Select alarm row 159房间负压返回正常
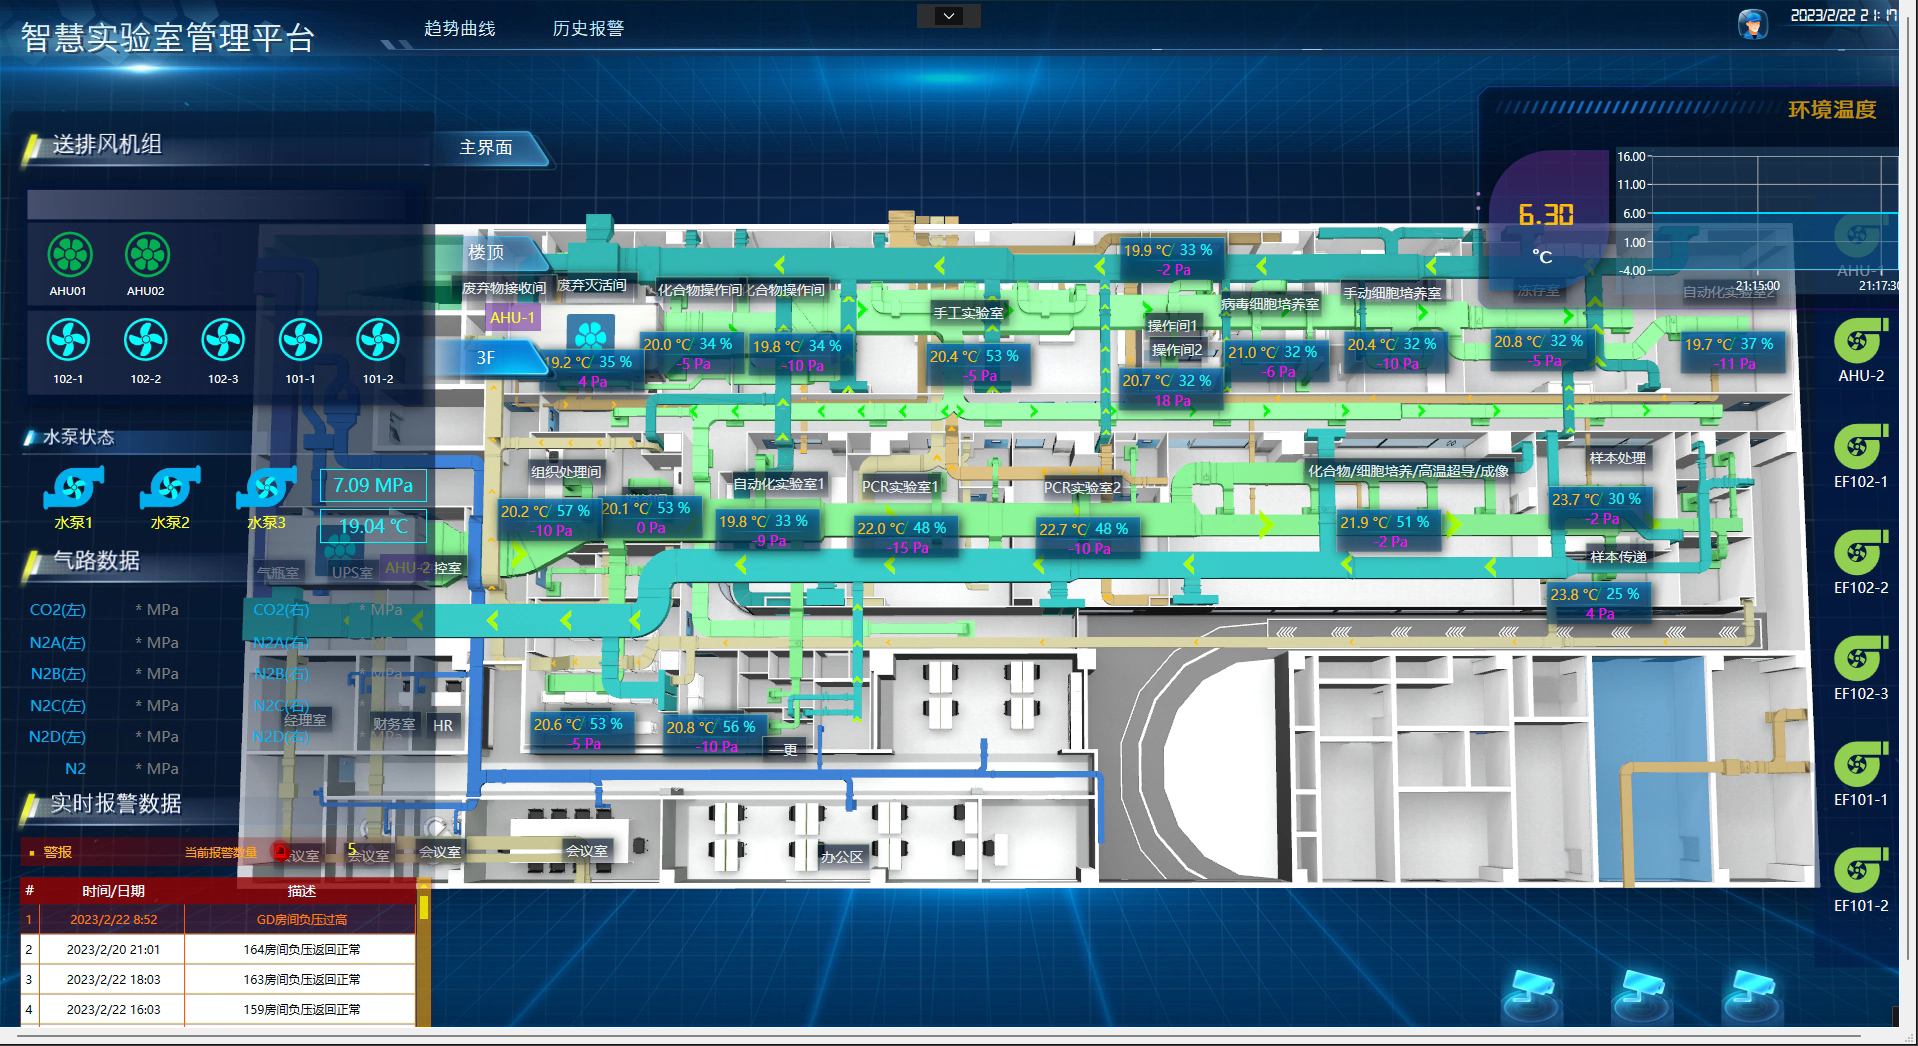 (x=217, y=1009)
